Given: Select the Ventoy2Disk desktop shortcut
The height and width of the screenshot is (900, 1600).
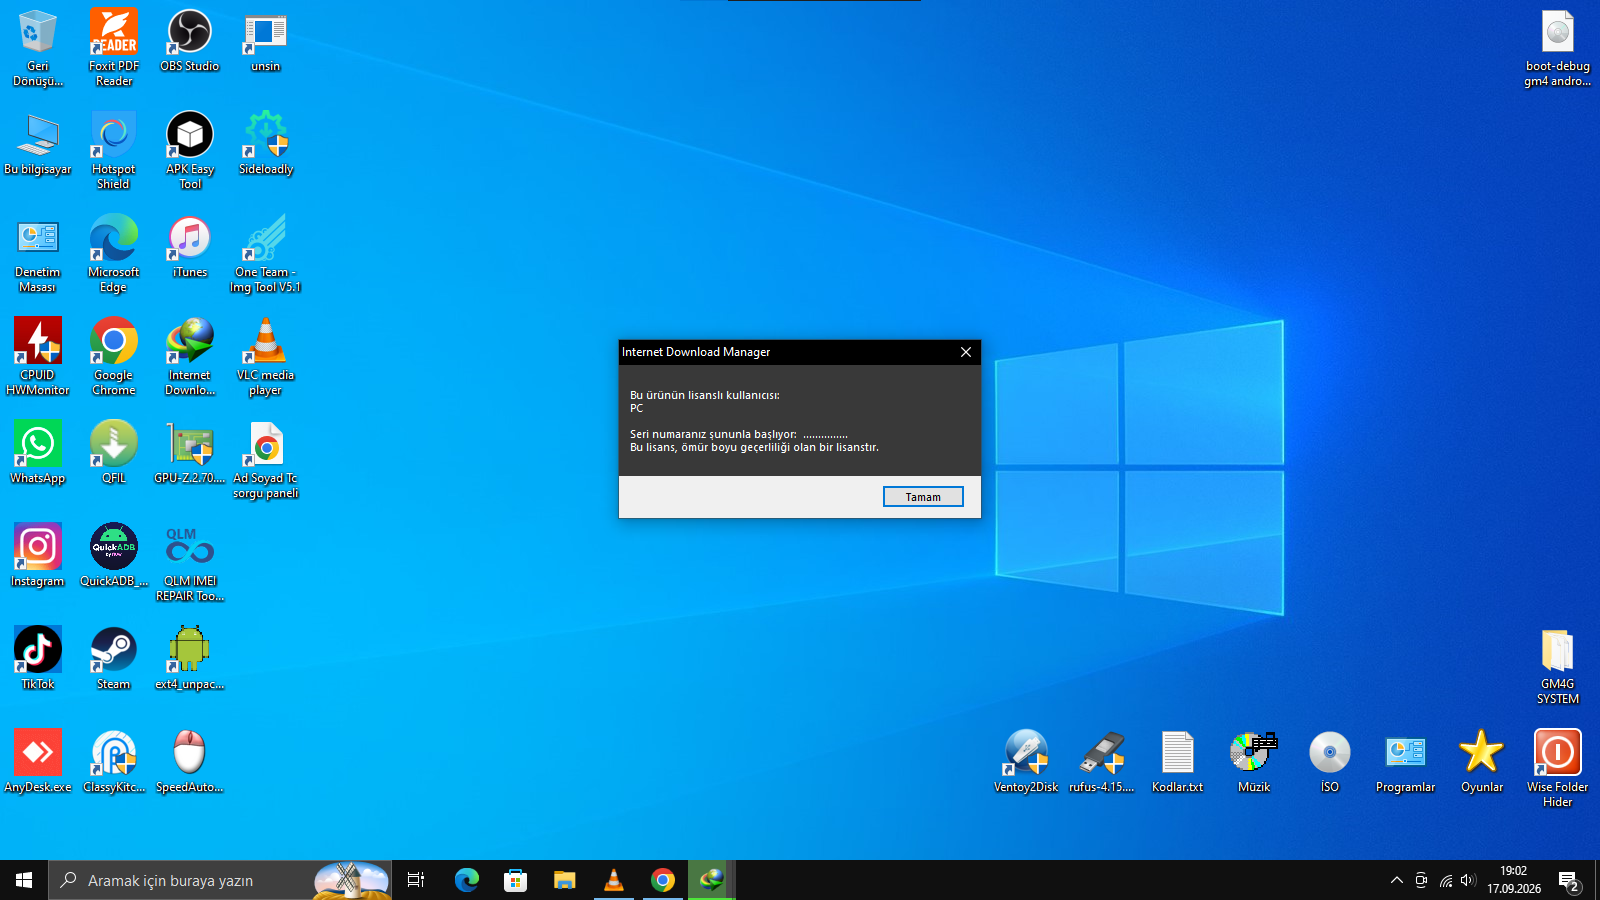Looking at the screenshot, I should tap(1026, 762).
